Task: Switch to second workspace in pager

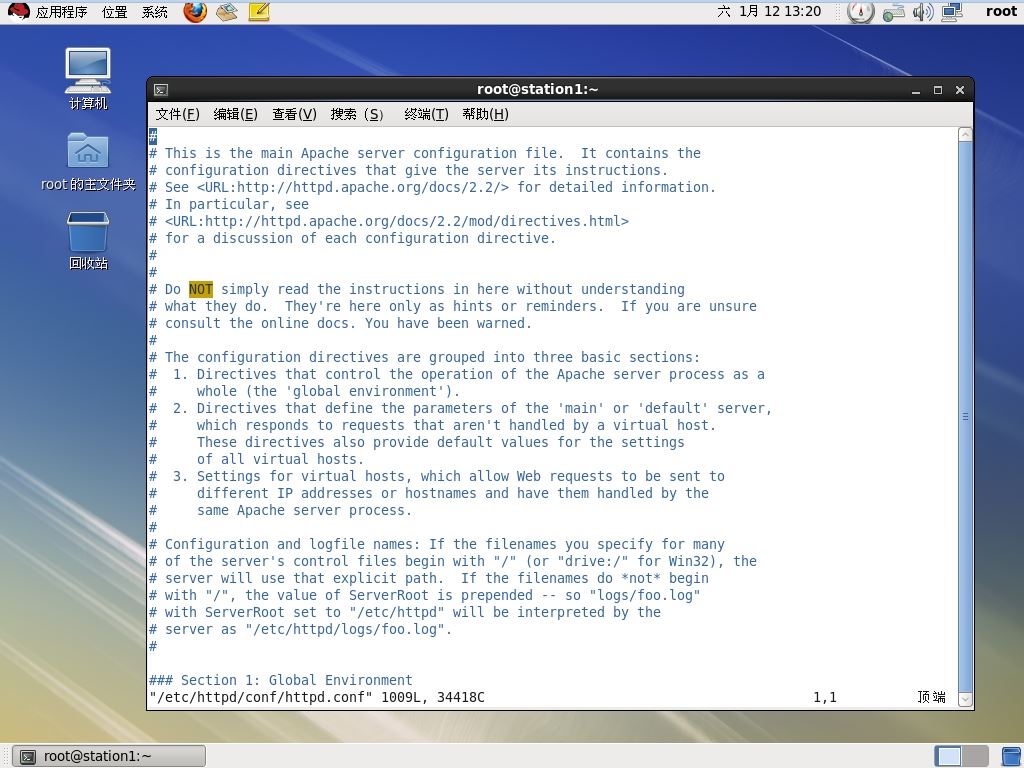Action: pyautogui.click(x=975, y=756)
